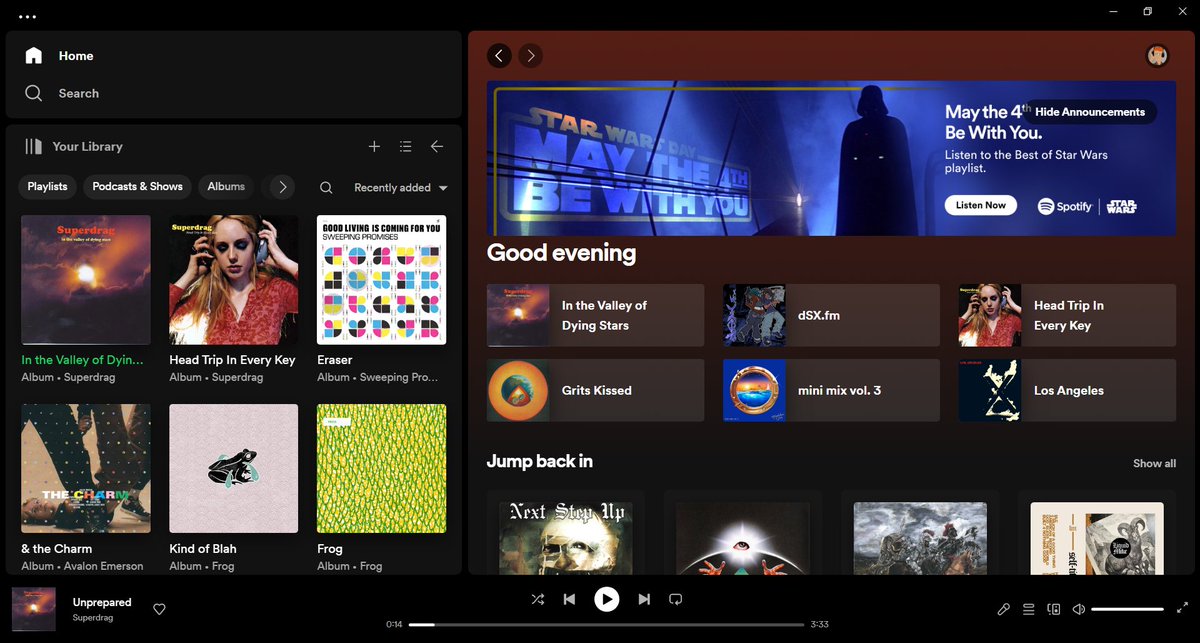Open Kind of Blah album cover

(234, 468)
